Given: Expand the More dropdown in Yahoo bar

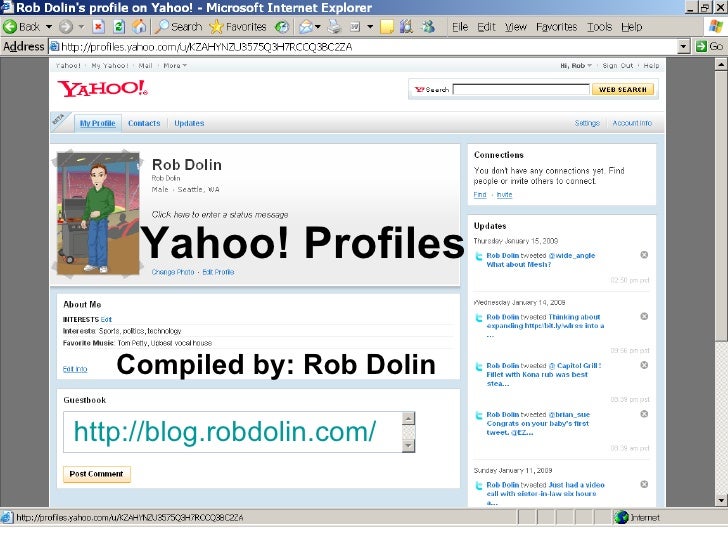Looking at the screenshot, I should (175, 65).
